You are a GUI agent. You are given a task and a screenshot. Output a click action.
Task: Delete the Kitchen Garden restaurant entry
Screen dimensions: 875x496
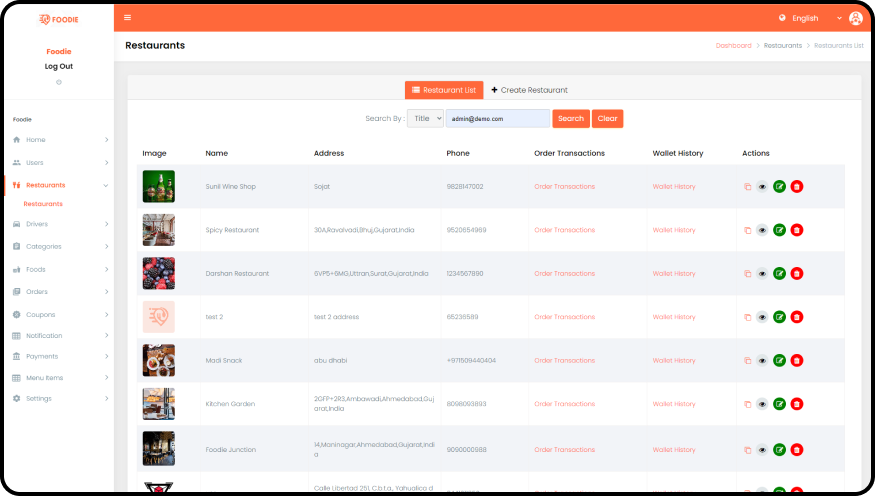(x=796, y=404)
